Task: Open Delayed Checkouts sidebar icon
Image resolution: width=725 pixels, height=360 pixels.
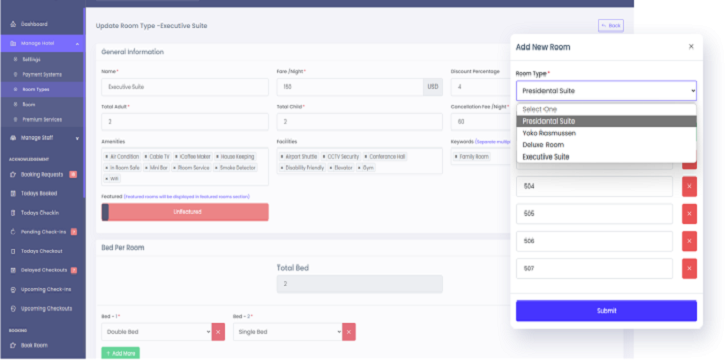Action: 13,270
